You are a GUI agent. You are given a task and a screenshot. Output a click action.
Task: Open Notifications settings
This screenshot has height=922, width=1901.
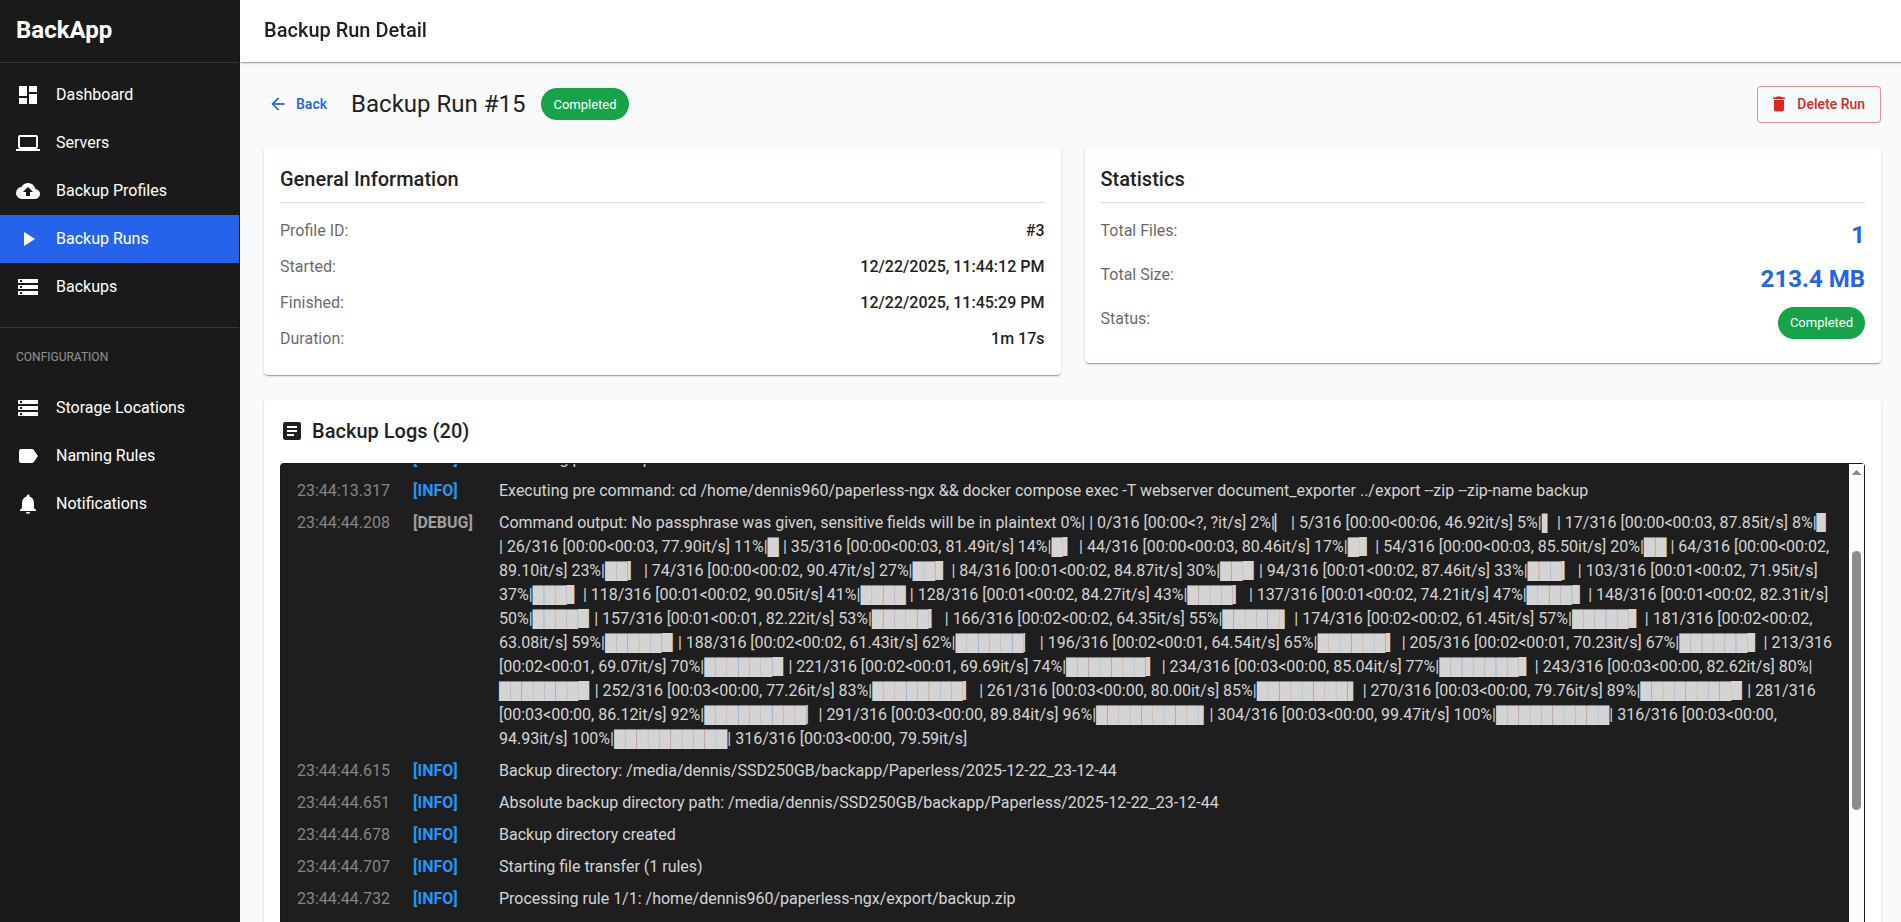pyautogui.click(x=120, y=504)
